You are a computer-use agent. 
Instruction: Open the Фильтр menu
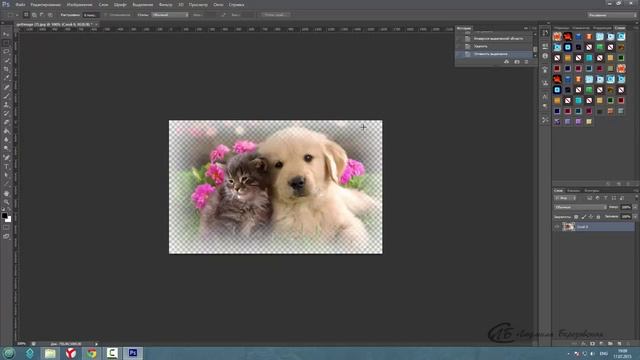click(x=165, y=4)
